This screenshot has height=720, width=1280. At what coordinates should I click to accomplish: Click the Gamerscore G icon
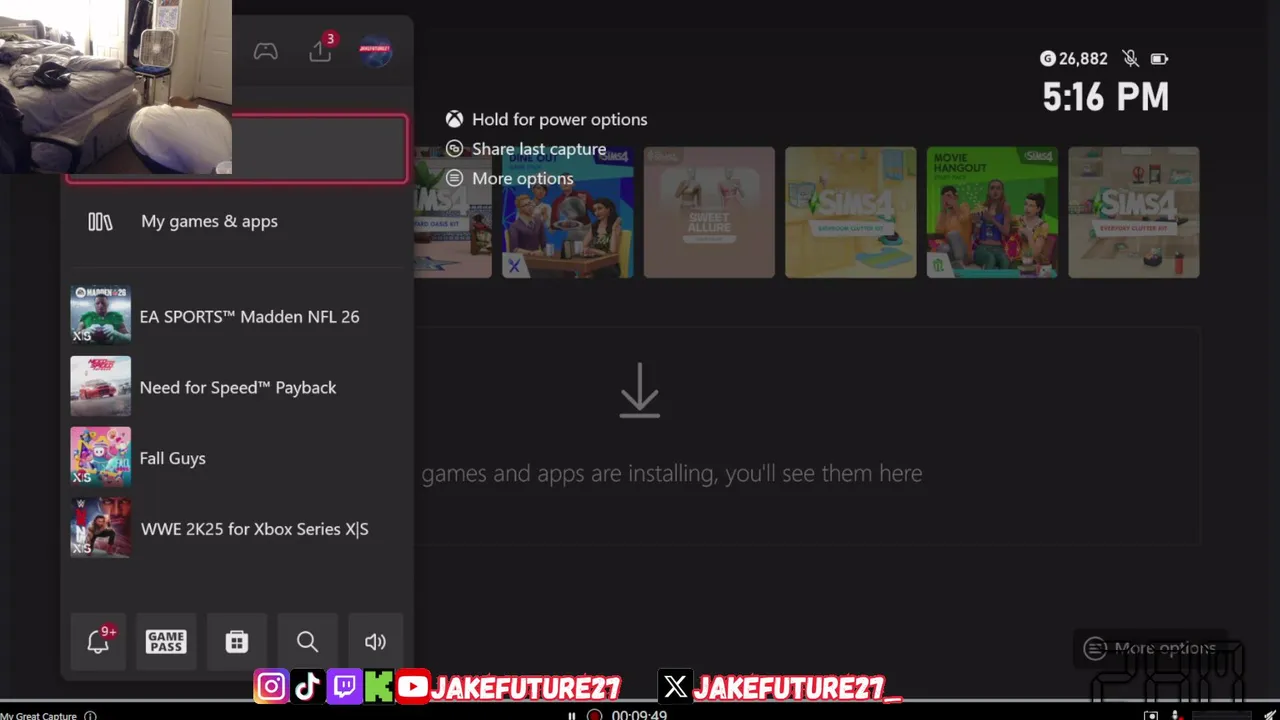pyautogui.click(x=1047, y=59)
